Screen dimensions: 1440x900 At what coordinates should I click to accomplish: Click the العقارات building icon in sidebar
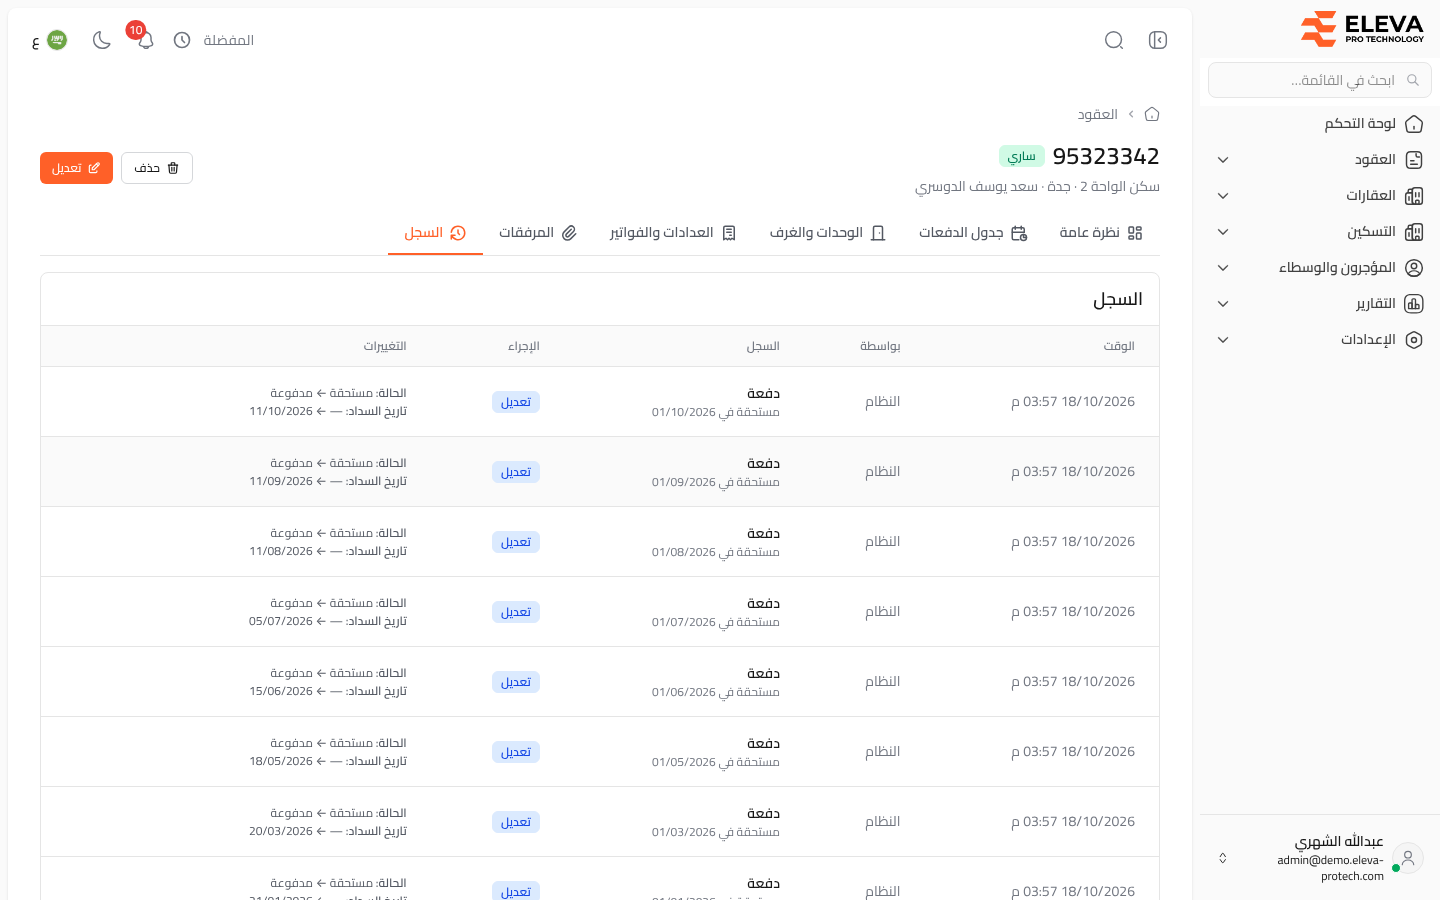[1414, 196]
